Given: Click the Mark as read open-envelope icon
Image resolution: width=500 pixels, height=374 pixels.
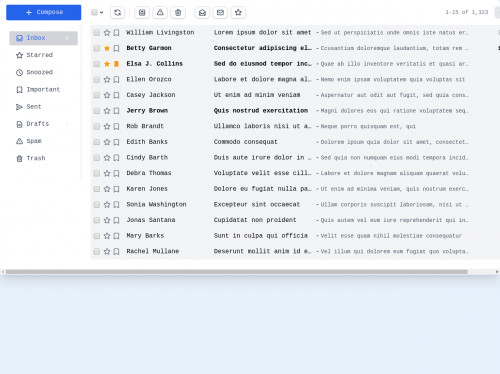Looking at the screenshot, I should [202, 12].
